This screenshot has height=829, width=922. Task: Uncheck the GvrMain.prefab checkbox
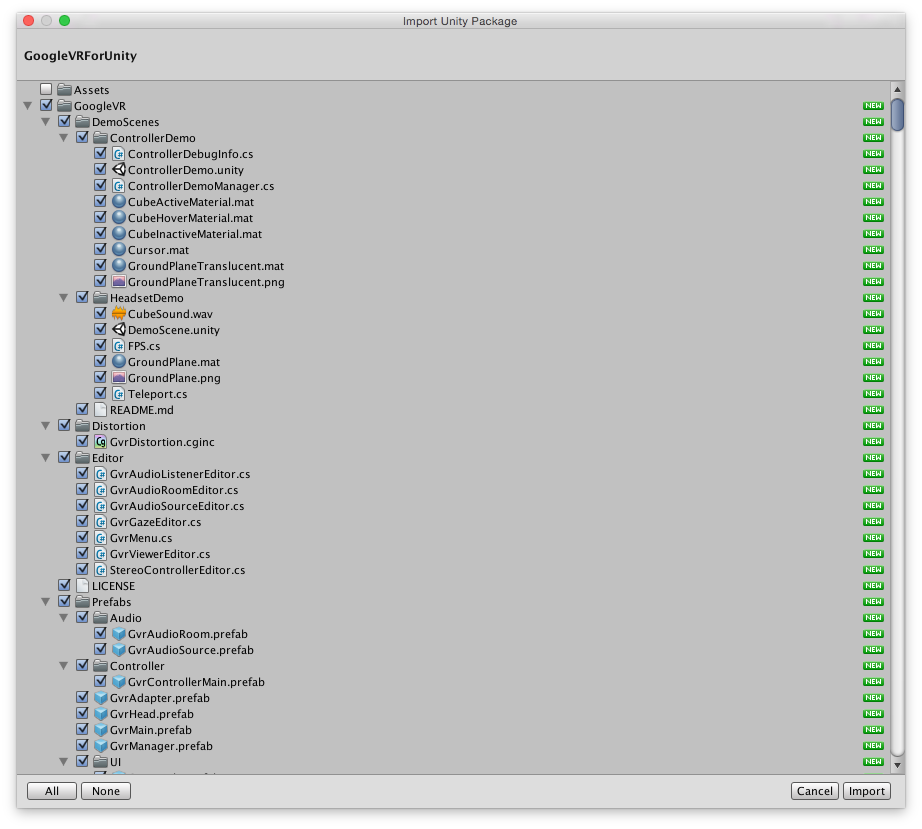click(82, 729)
